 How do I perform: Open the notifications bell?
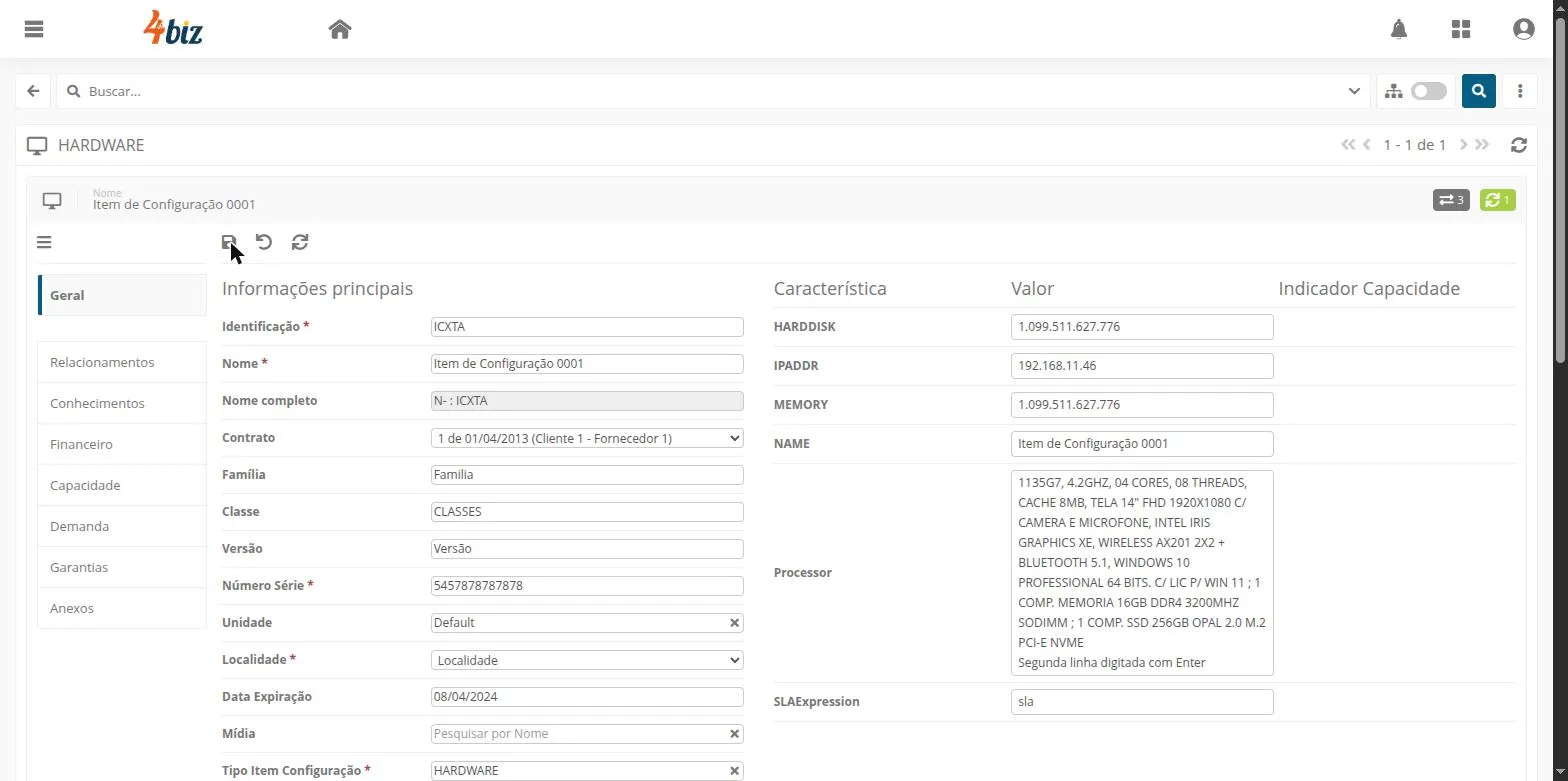pos(1399,29)
